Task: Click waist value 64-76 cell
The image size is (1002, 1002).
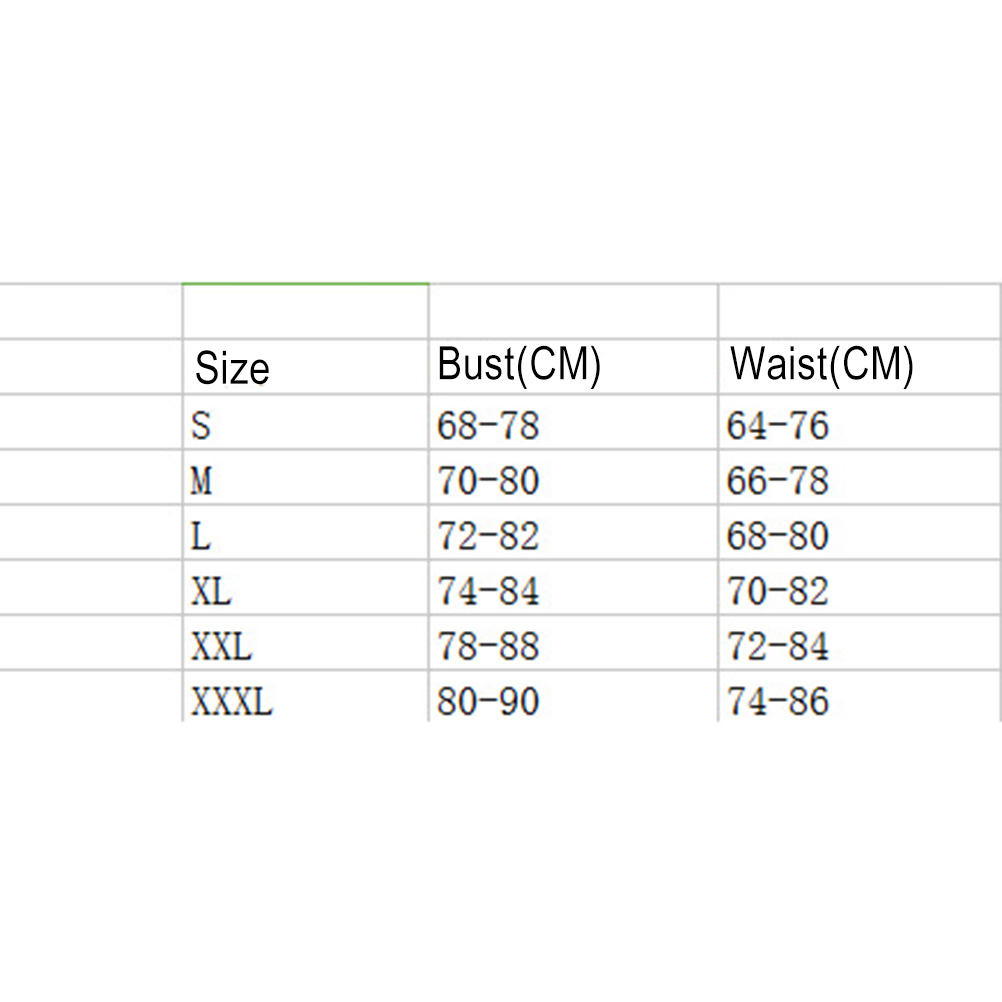Action: pyautogui.click(x=778, y=427)
